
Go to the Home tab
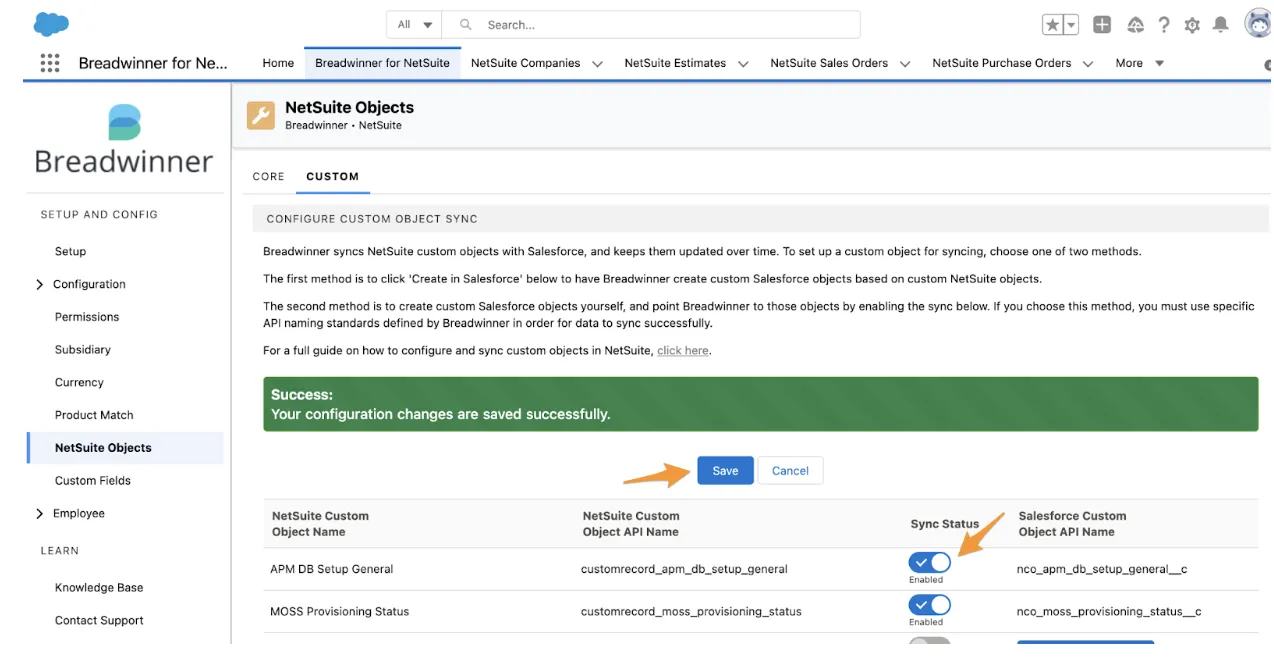(x=278, y=63)
